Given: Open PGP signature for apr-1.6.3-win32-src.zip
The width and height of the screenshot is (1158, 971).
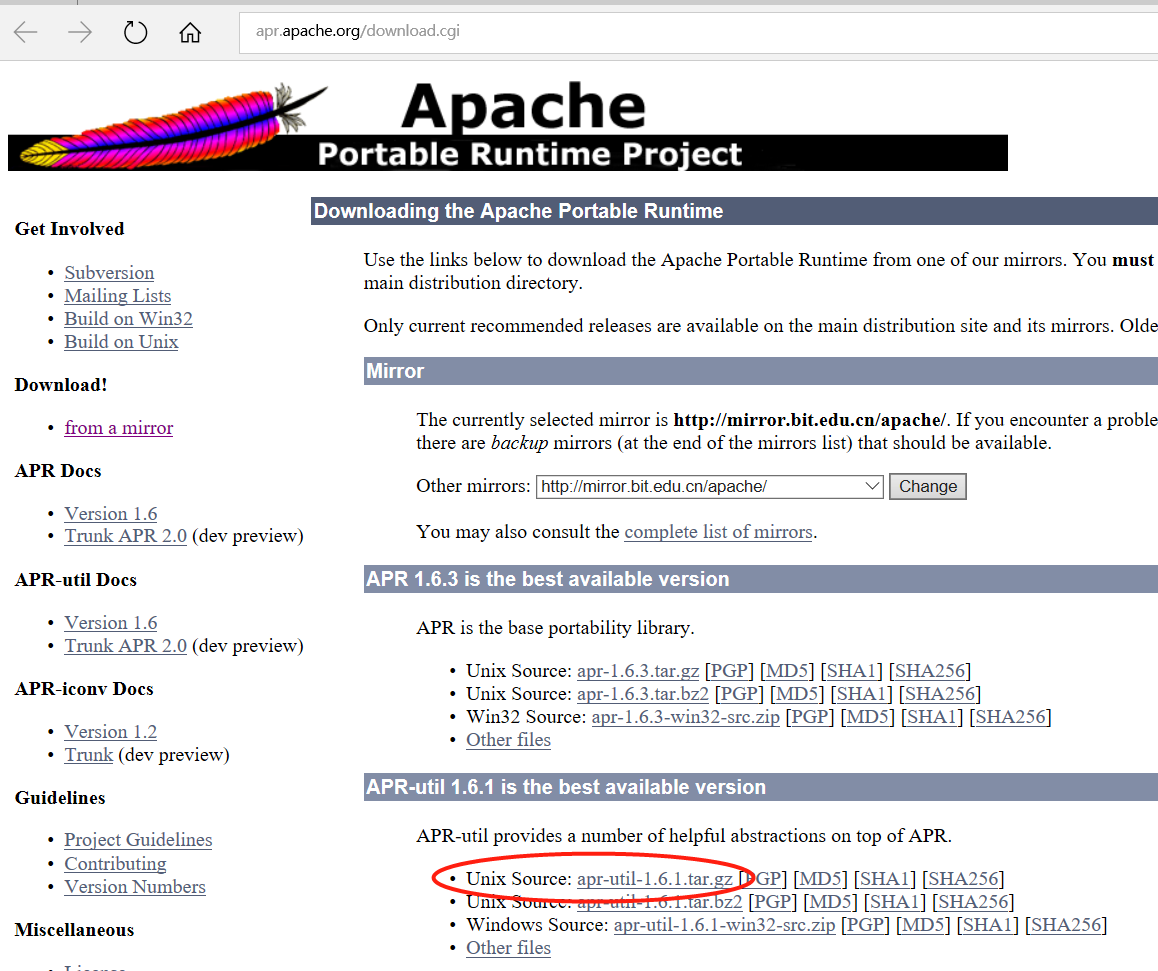Looking at the screenshot, I should [810, 716].
